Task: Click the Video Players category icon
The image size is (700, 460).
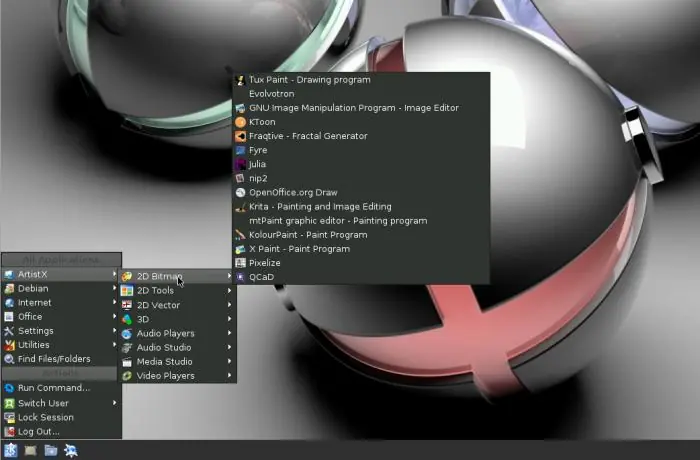Action: pyautogui.click(x=127, y=376)
